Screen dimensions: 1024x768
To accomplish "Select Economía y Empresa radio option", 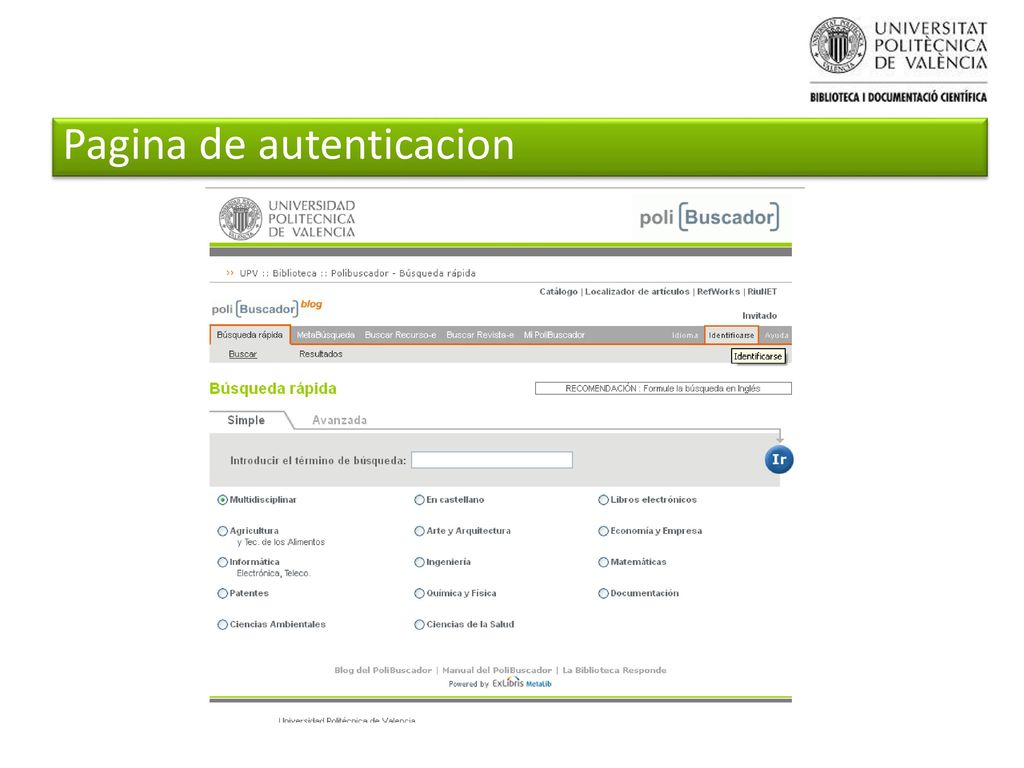I will coord(603,532).
